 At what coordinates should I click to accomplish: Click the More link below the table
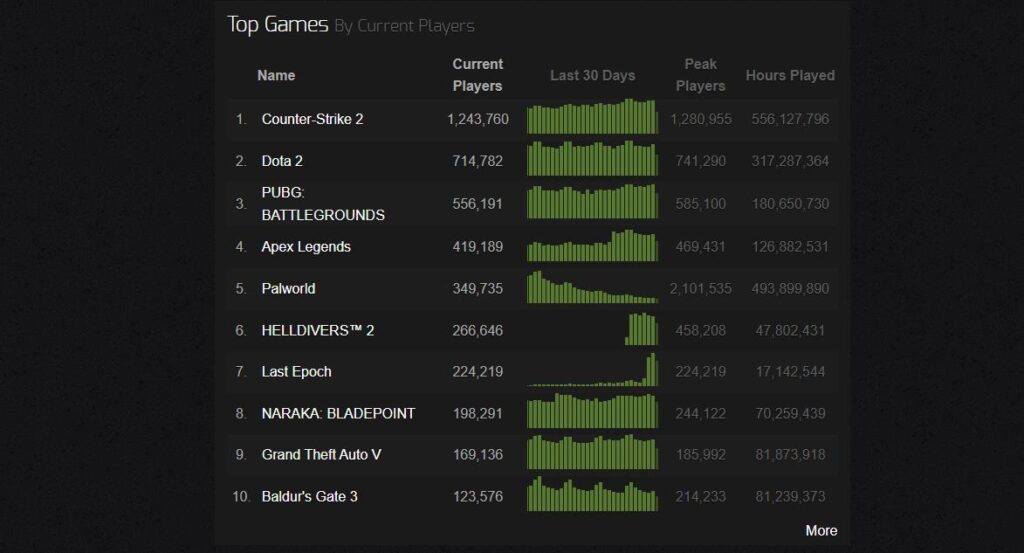tap(821, 530)
